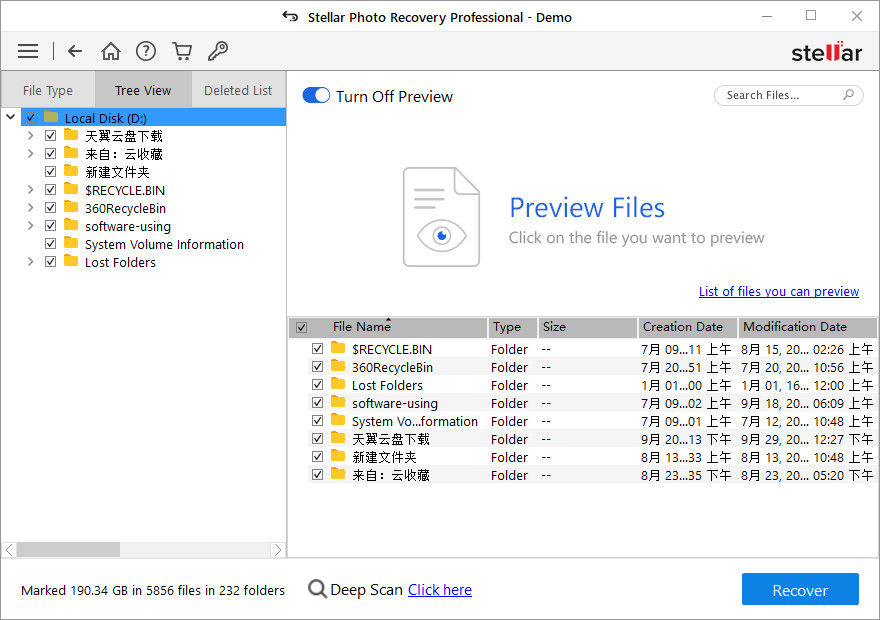880x620 pixels.
Task: Toggle the Turn Off Preview switch
Action: [x=316, y=95]
